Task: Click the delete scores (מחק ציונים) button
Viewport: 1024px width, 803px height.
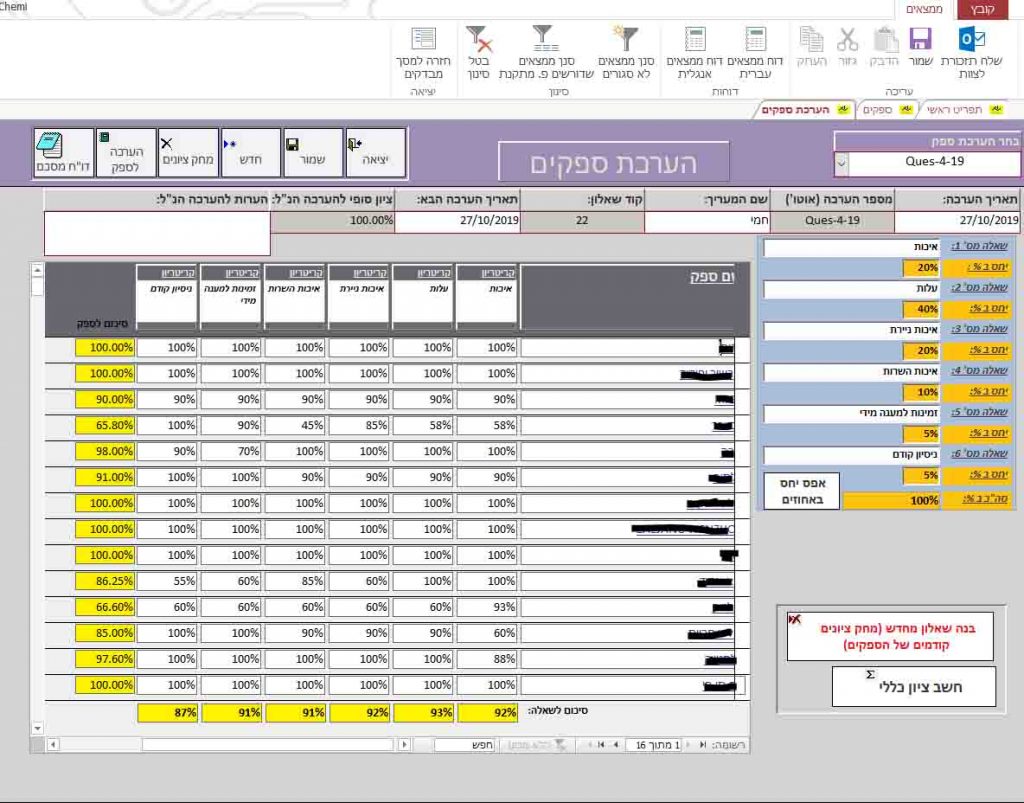Action: (x=187, y=152)
